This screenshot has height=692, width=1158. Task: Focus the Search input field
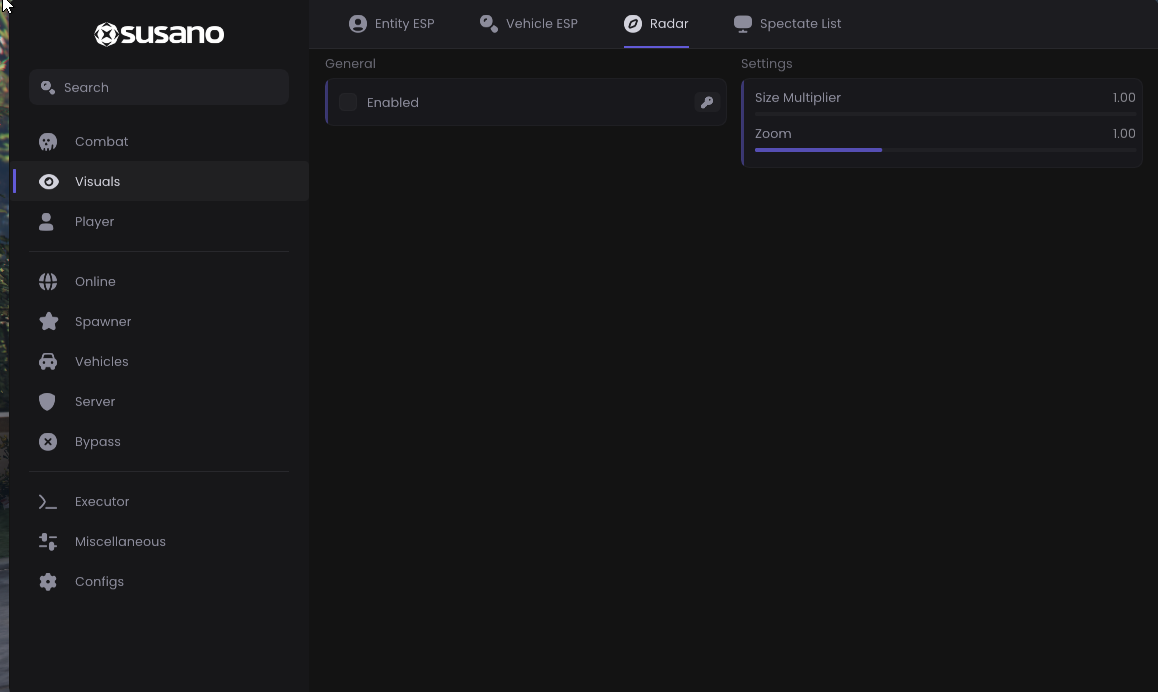(159, 87)
